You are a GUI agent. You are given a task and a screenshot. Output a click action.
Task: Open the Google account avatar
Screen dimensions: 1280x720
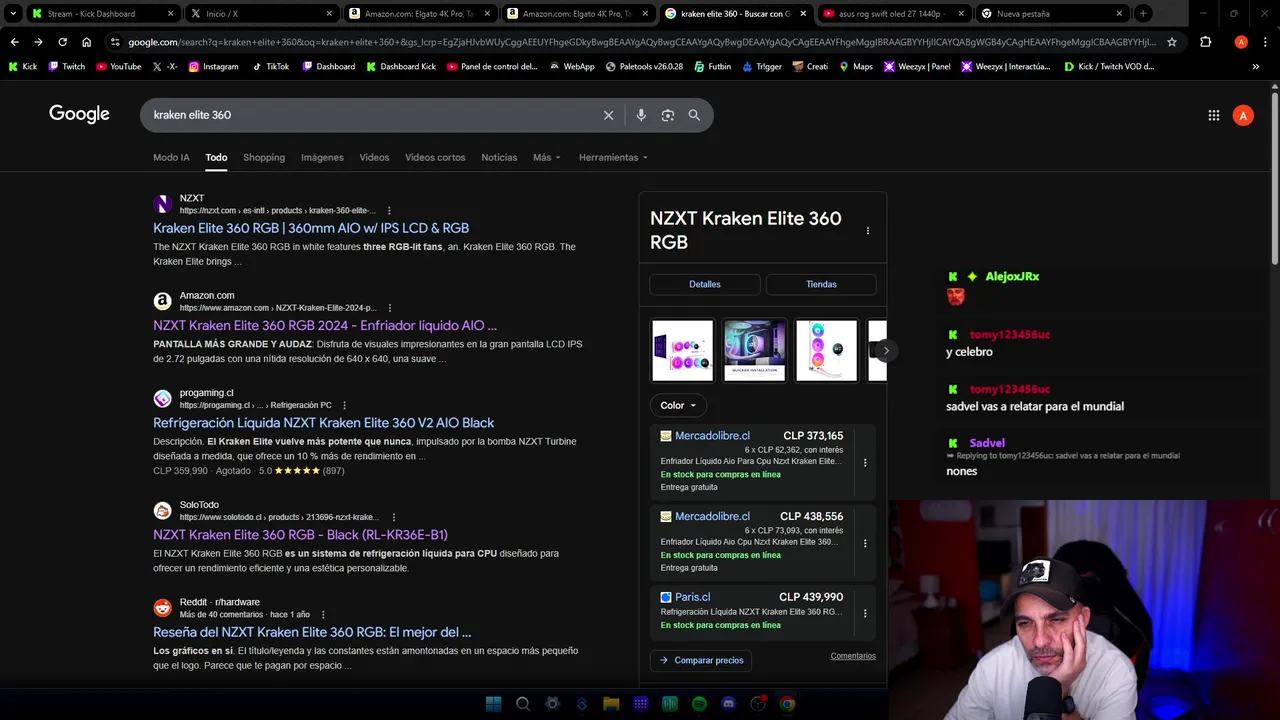[x=1243, y=115]
